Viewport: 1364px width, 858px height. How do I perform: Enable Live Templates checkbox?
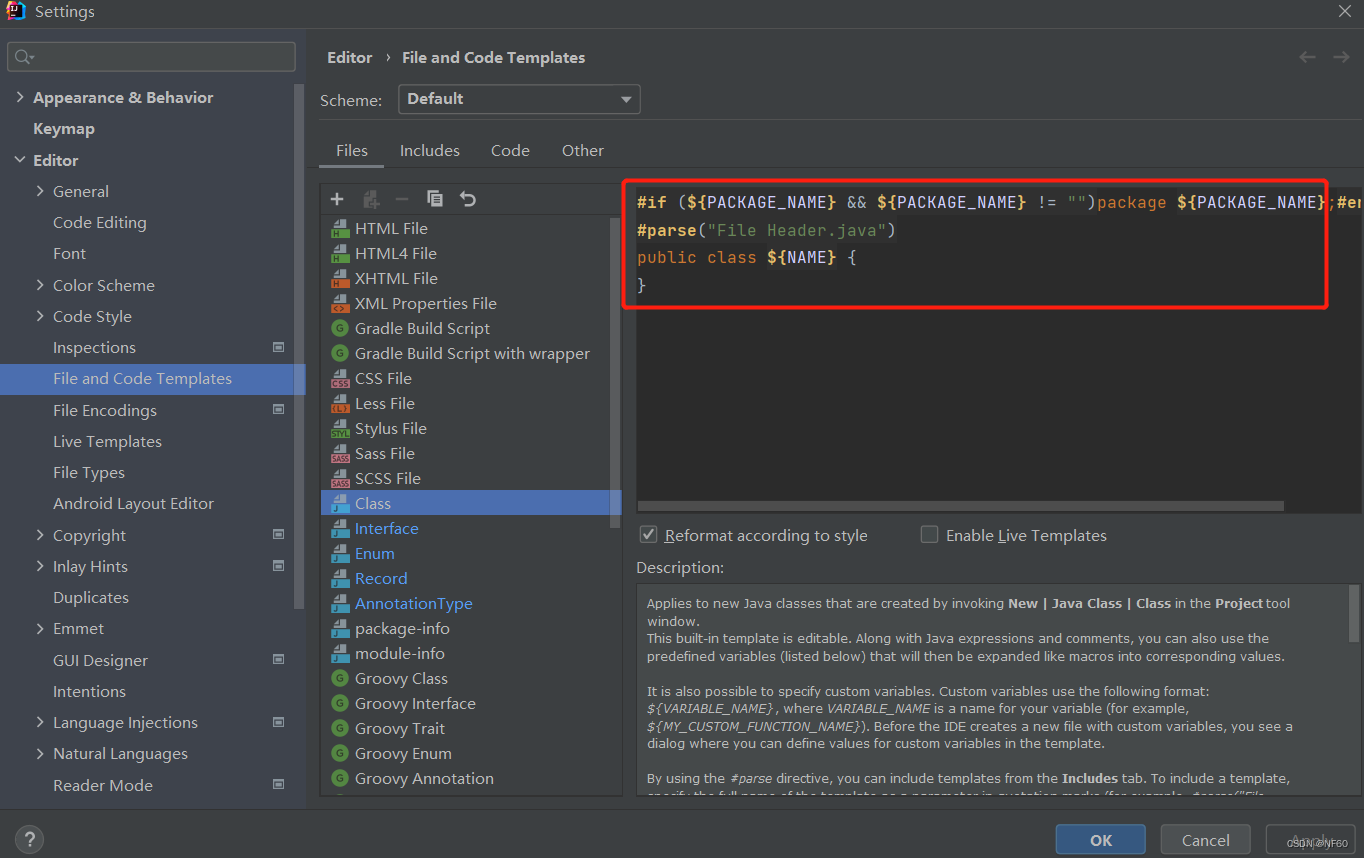point(929,535)
